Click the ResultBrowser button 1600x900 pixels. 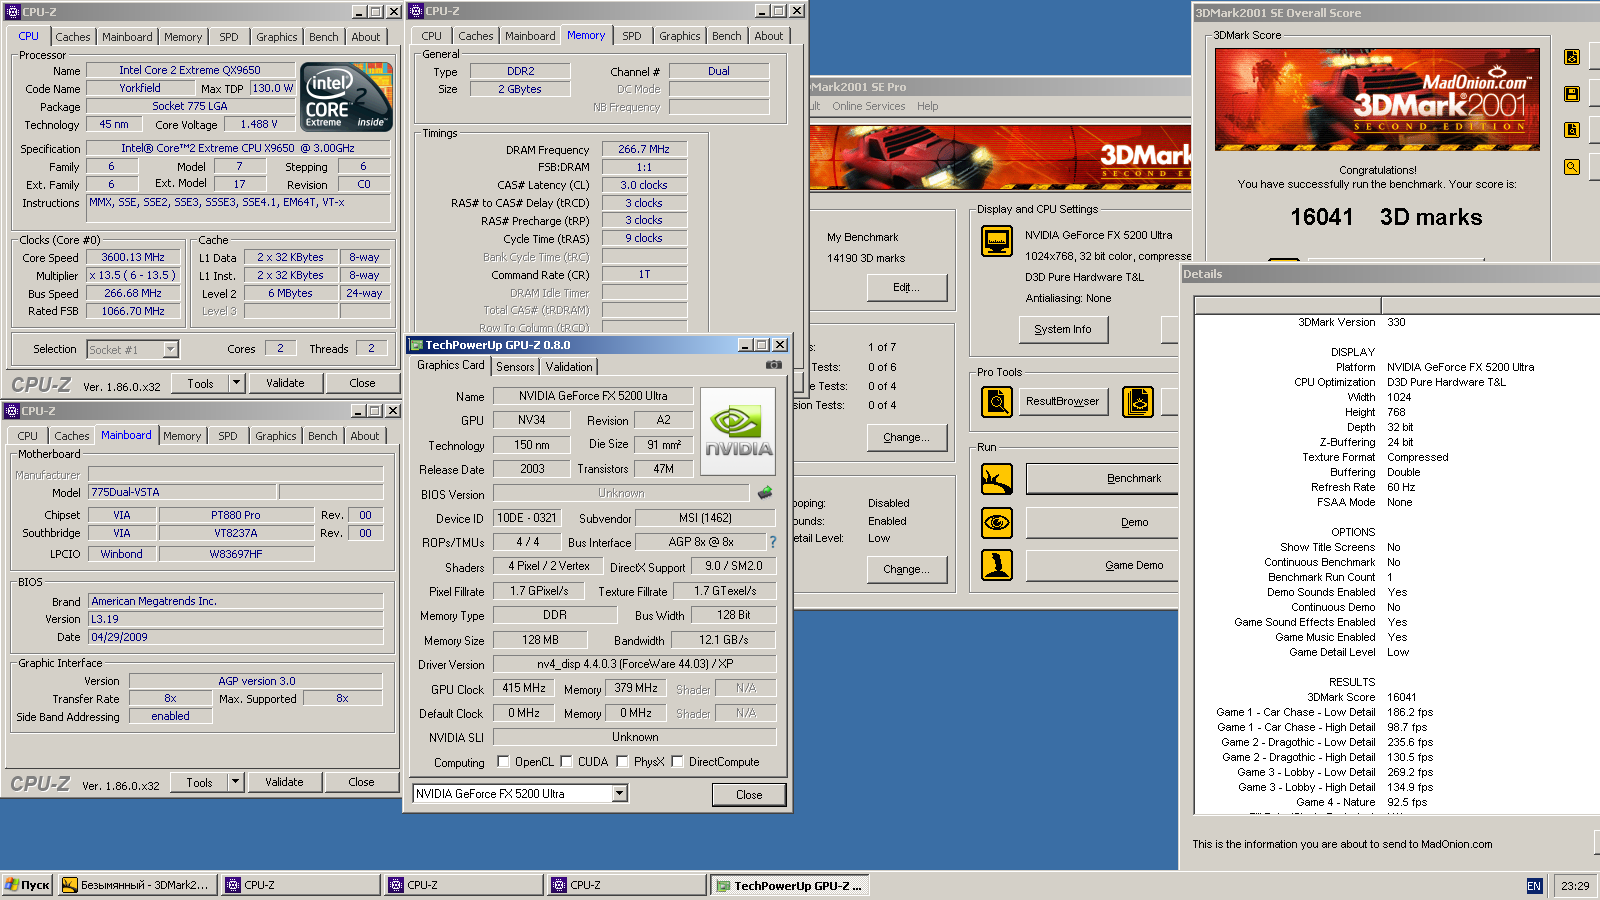coord(1062,401)
